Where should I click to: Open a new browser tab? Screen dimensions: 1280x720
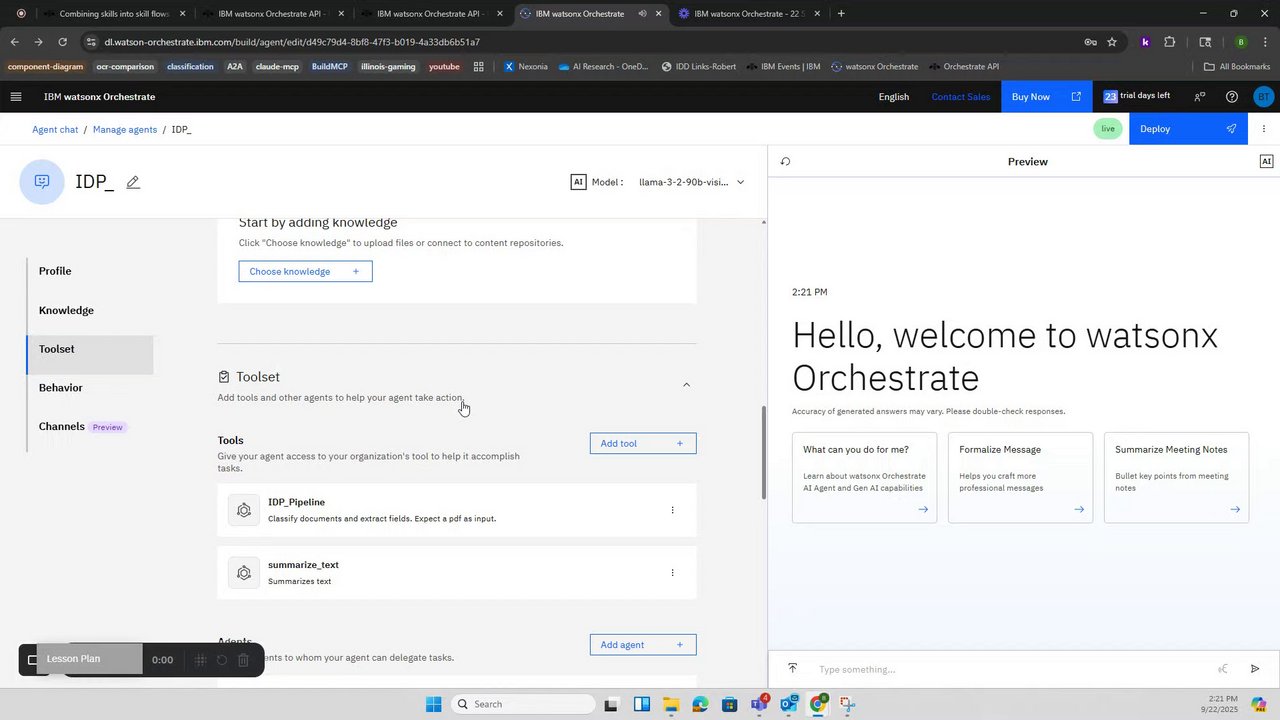841,14
